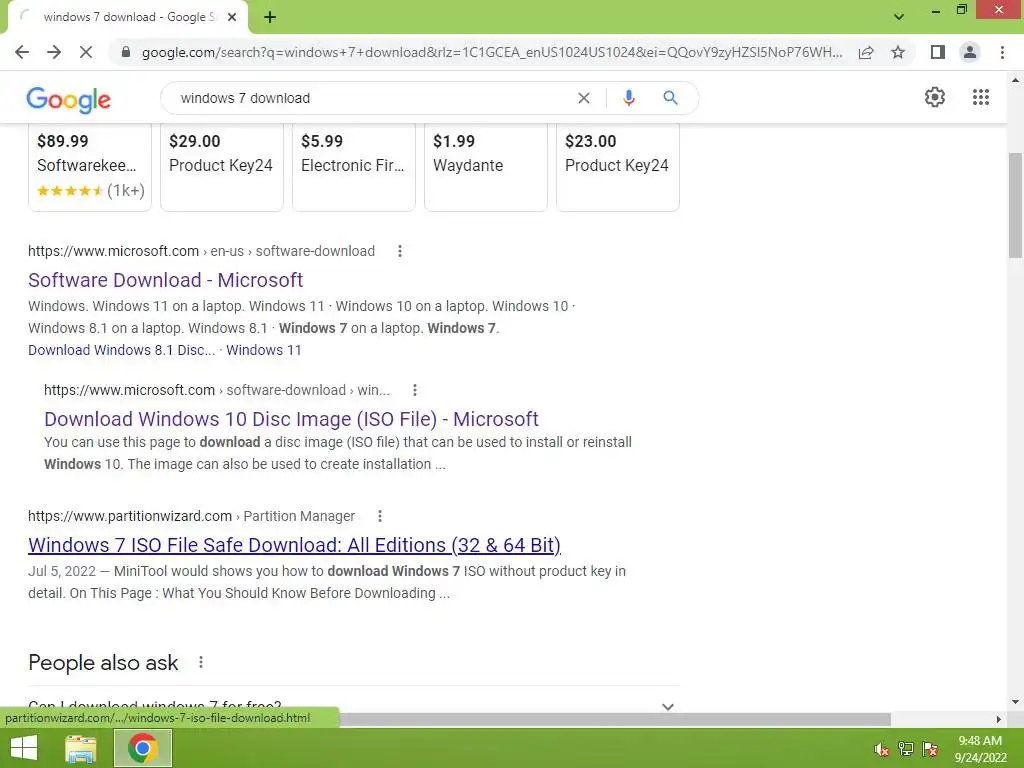Screen dimensions: 1024x768
Task: Open the $89.99 Softwarekeep product card
Action: [x=90, y=167]
